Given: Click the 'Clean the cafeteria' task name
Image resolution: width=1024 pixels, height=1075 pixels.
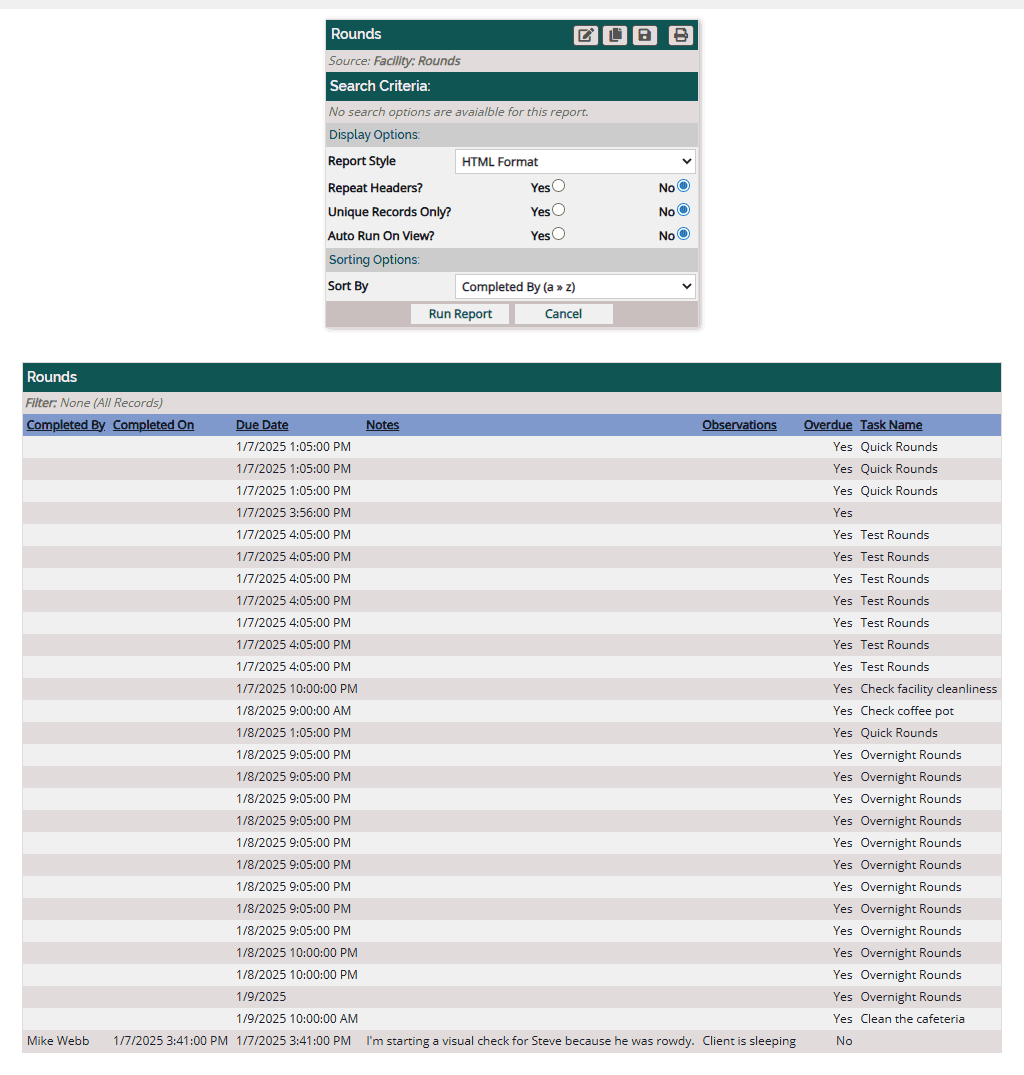Looking at the screenshot, I should click(x=912, y=1019).
